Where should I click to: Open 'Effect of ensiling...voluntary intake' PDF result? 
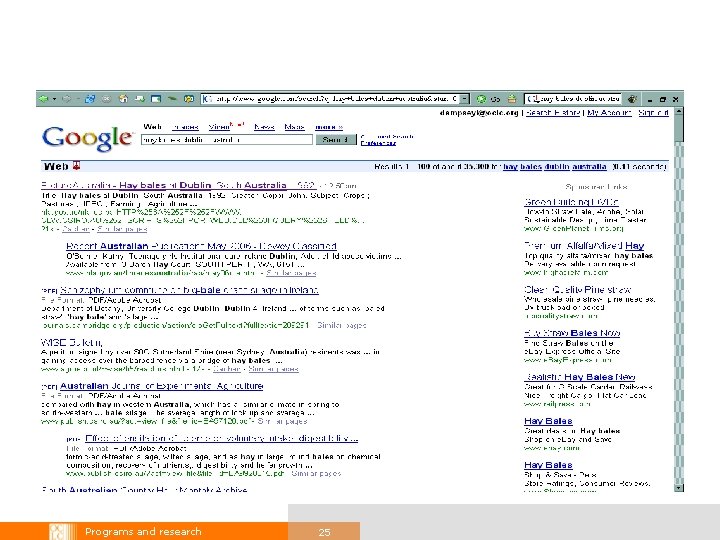(x=221, y=438)
